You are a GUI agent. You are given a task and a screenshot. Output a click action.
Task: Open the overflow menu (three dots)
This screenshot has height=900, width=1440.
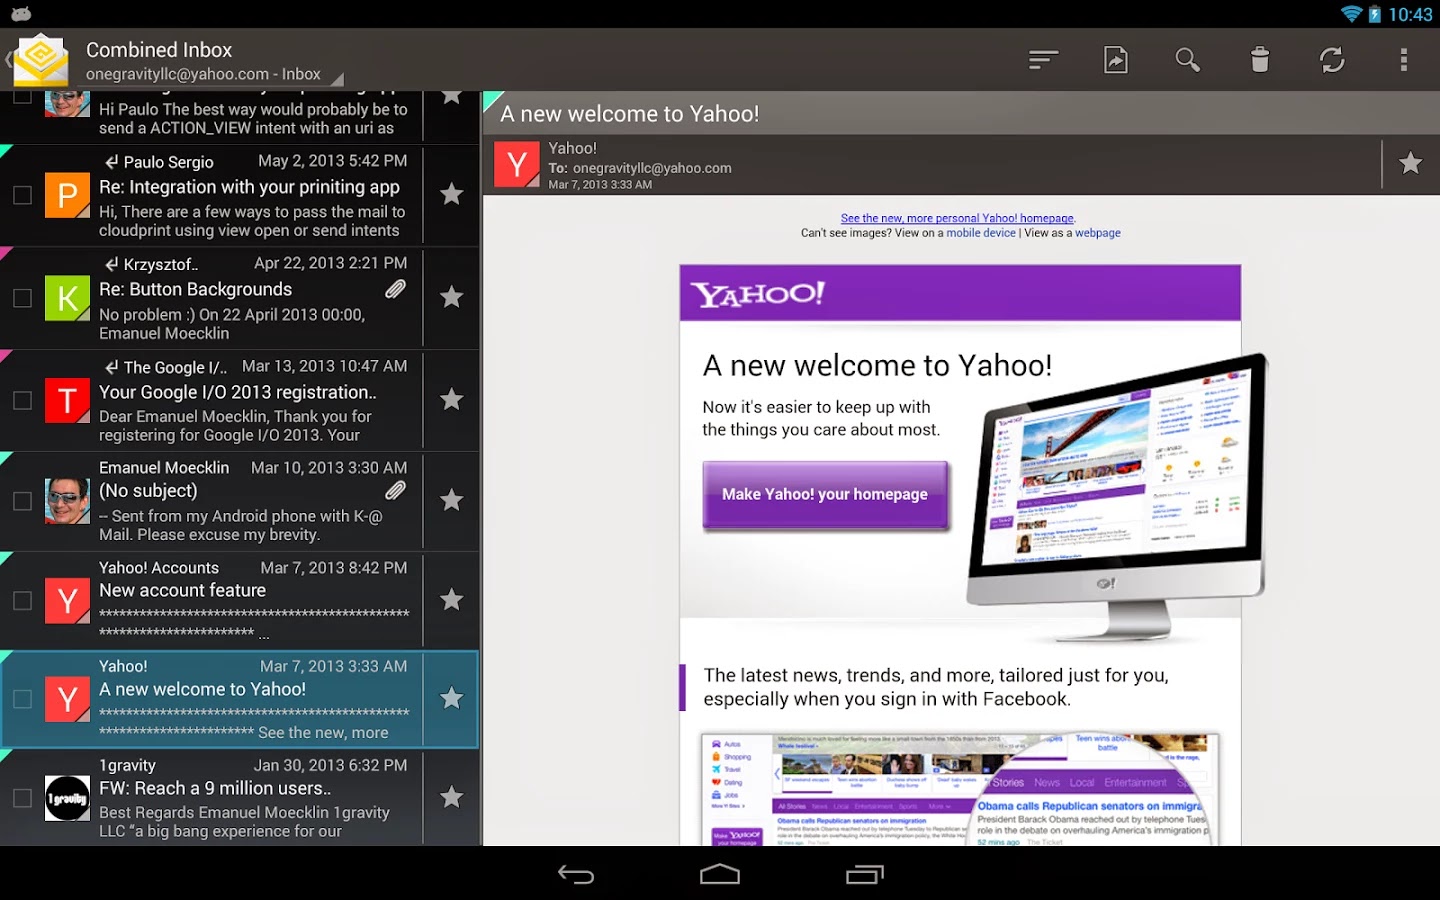coord(1404,60)
